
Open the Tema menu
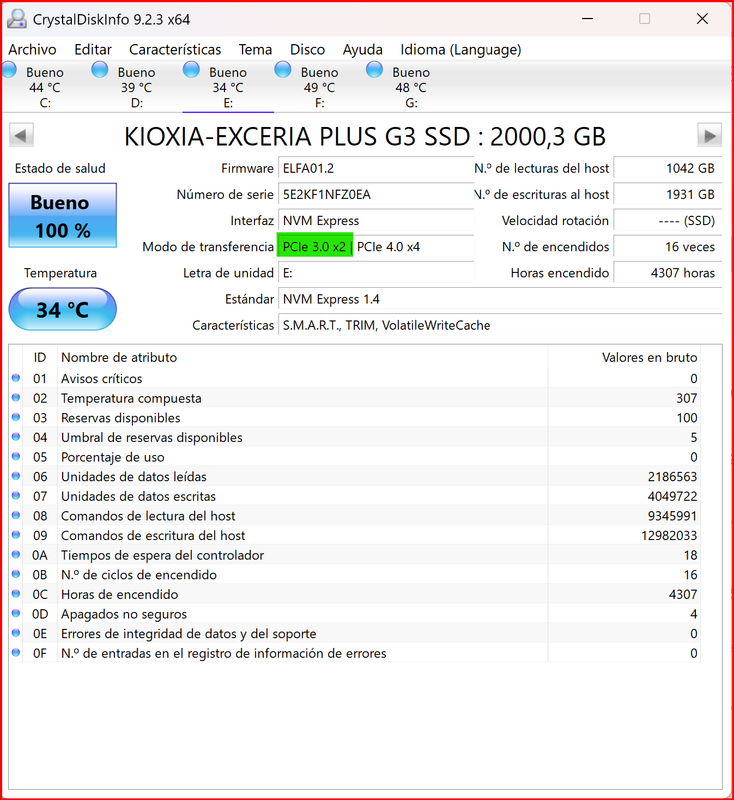click(x=255, y=49)
